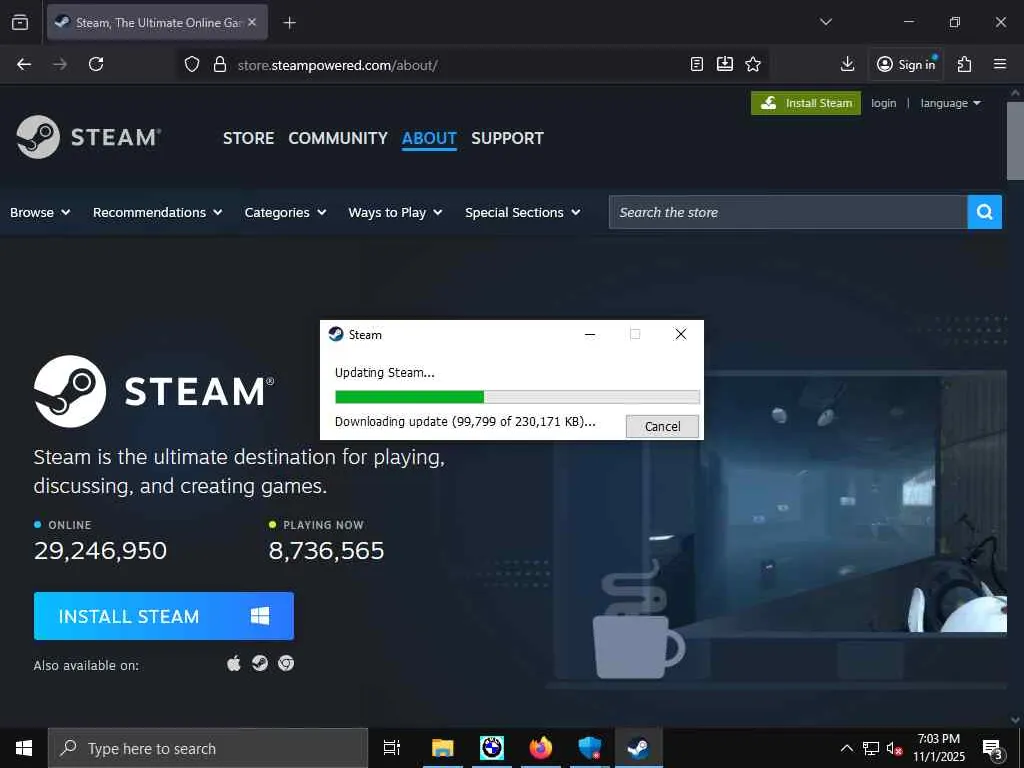1024x768 pixels.
Task: Click the Updating Steam progress bar
Action: click(x=517, y=397)
